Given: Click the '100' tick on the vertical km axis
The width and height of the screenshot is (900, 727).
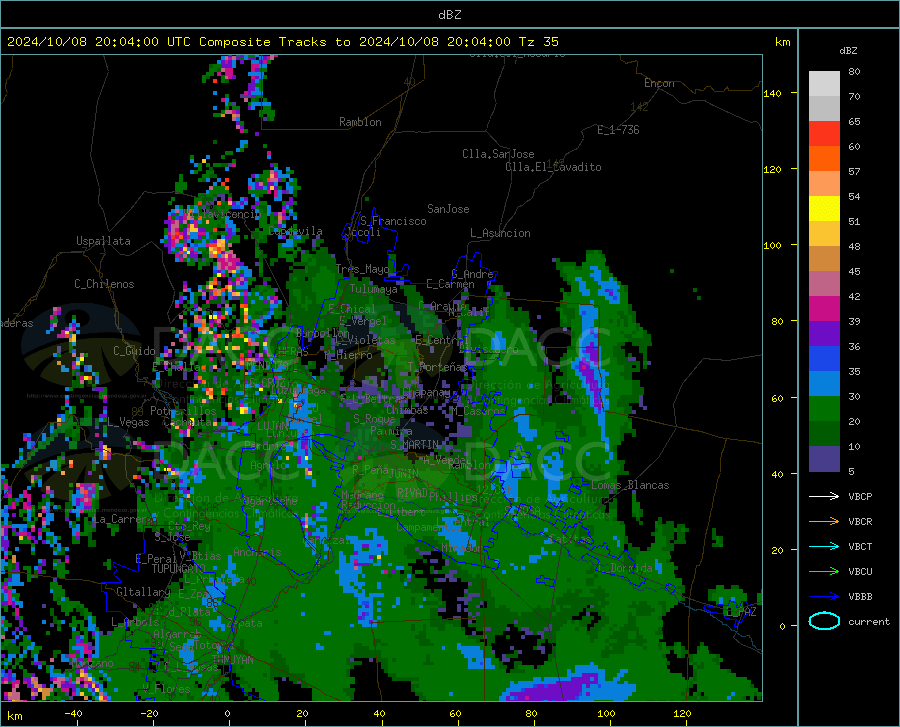Looking at the screenshot, I should point(772,245).
